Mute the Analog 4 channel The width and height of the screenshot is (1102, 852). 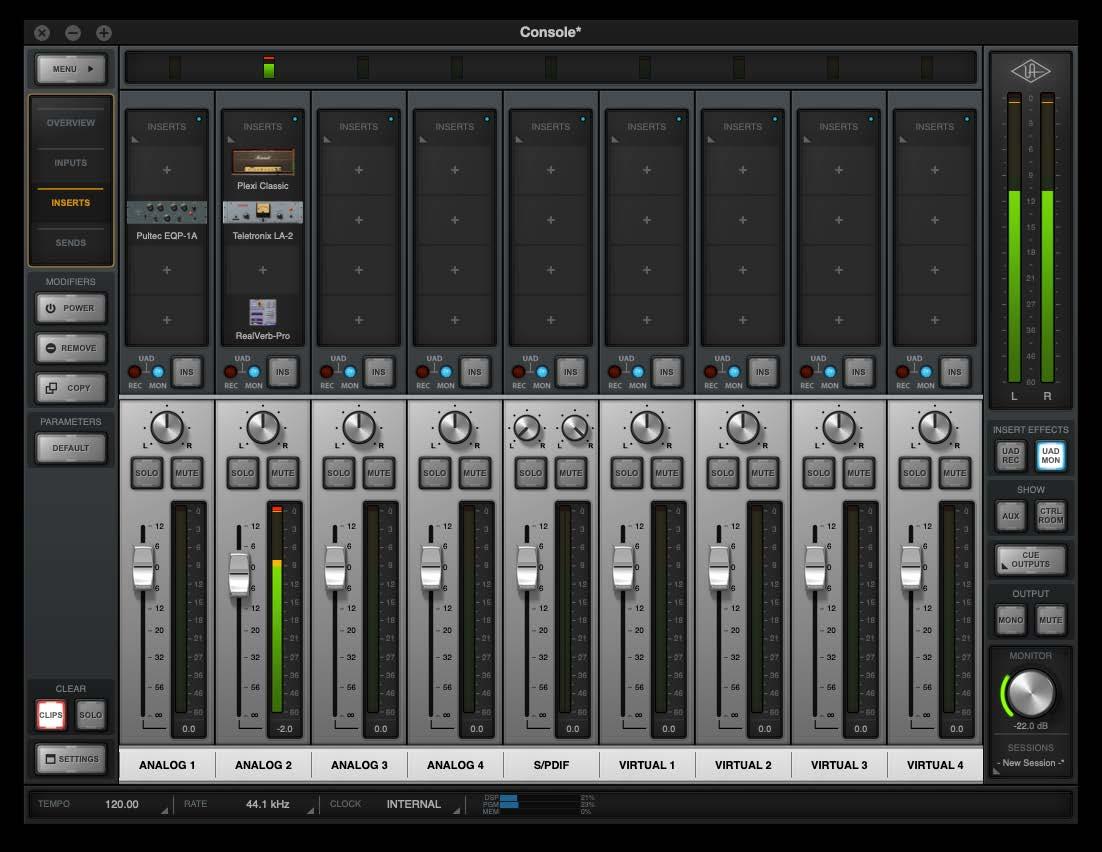pos(474,473)
